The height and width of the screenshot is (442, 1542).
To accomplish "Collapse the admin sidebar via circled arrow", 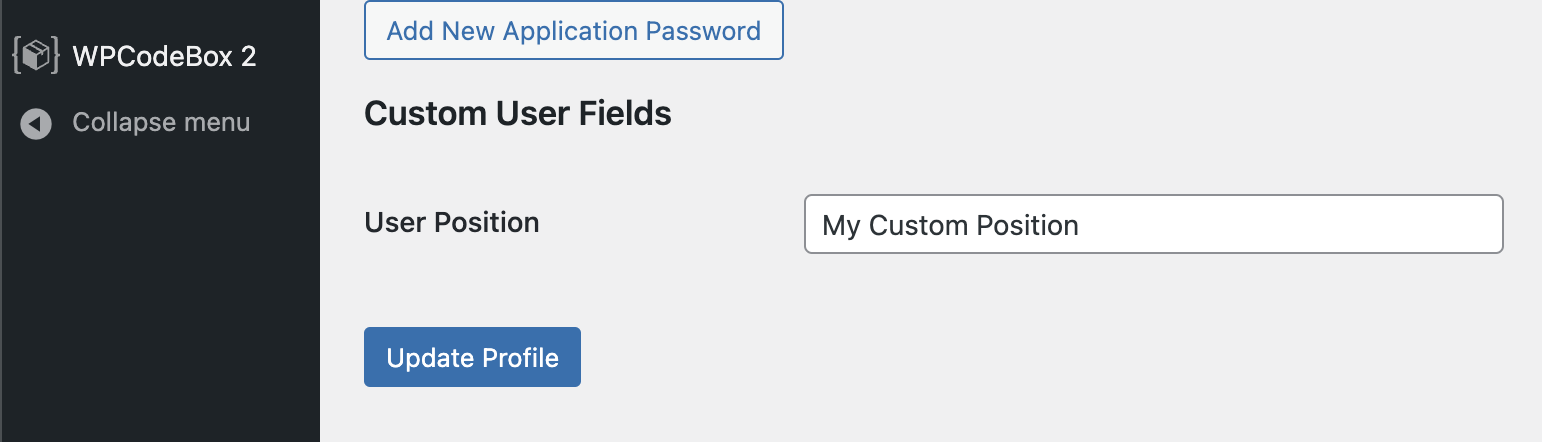I will (36, 124).
